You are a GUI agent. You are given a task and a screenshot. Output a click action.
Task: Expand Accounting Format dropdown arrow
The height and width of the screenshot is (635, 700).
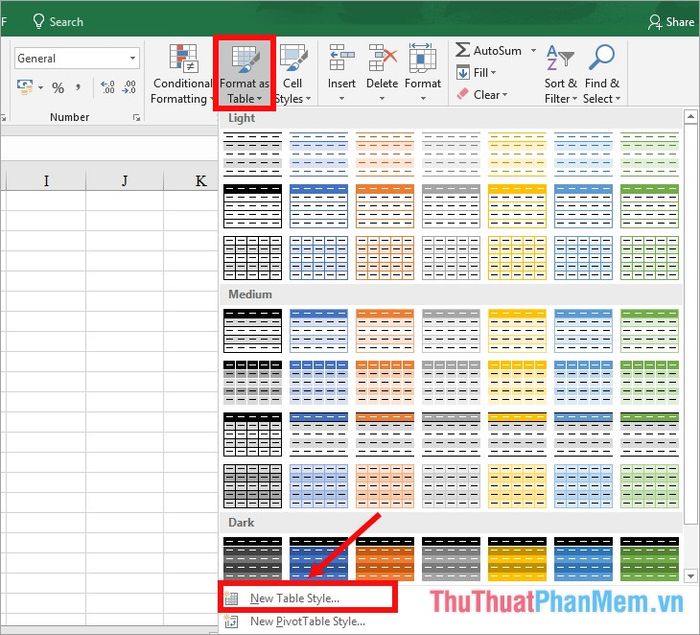41,87
